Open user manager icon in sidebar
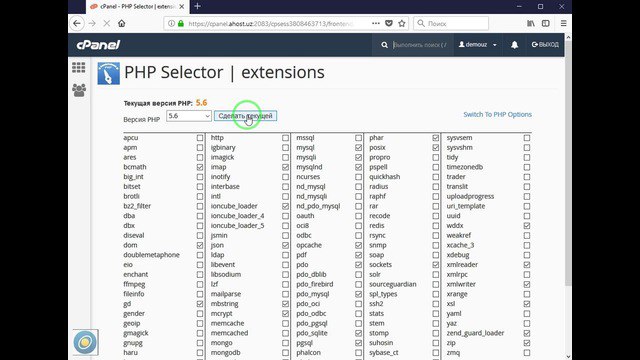The height and width of the screenshot is (360, 640). (x=79, y=90)
